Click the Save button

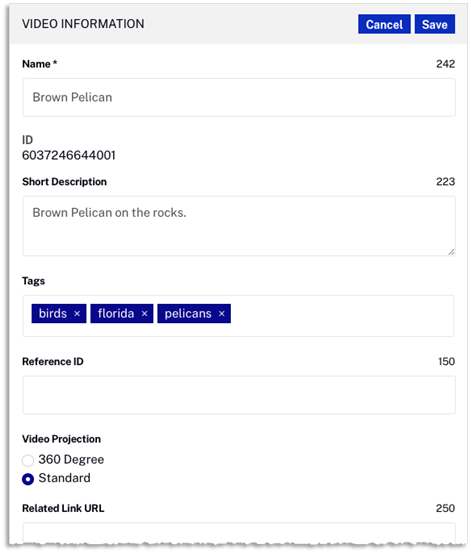coord(435,24)
